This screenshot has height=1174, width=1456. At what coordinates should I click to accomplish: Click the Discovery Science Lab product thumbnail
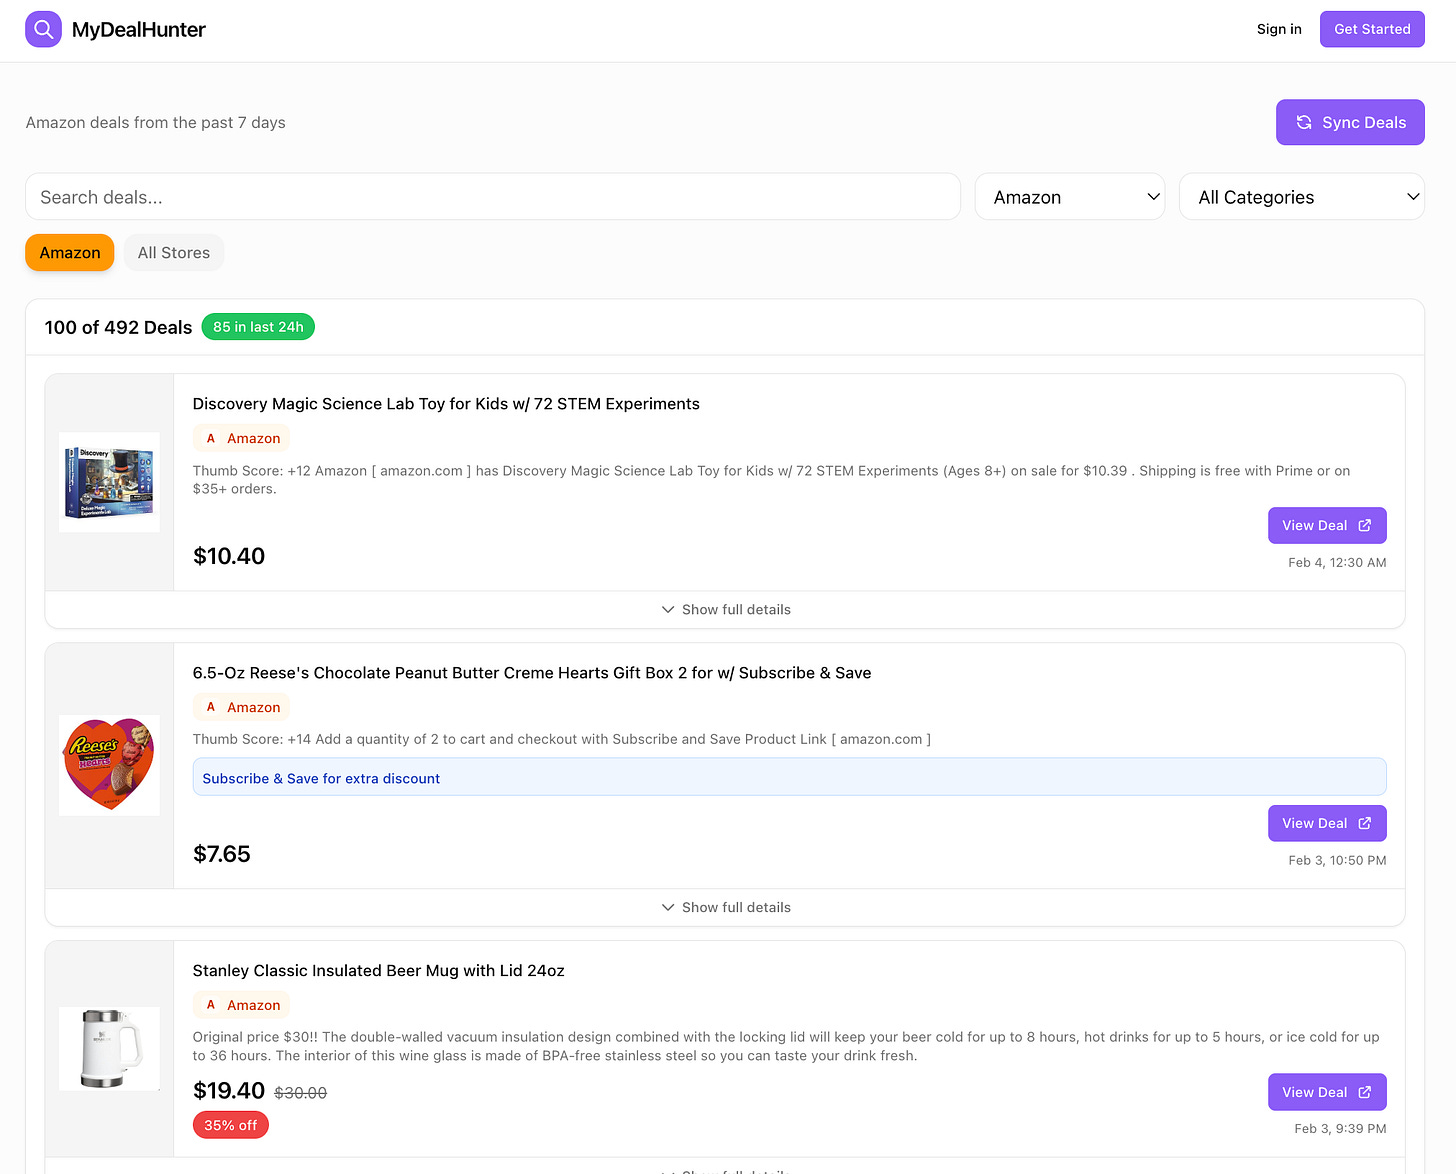tap(109, 482)
